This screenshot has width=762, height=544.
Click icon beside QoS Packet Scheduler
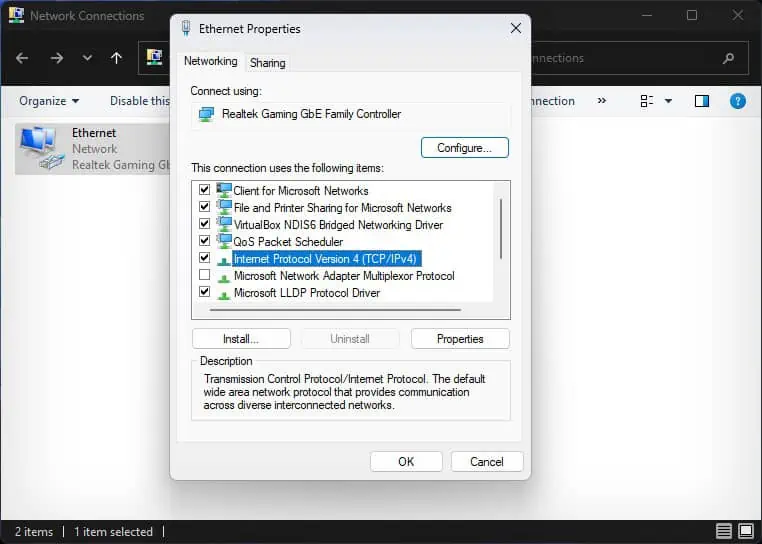[x=224, y=241]
